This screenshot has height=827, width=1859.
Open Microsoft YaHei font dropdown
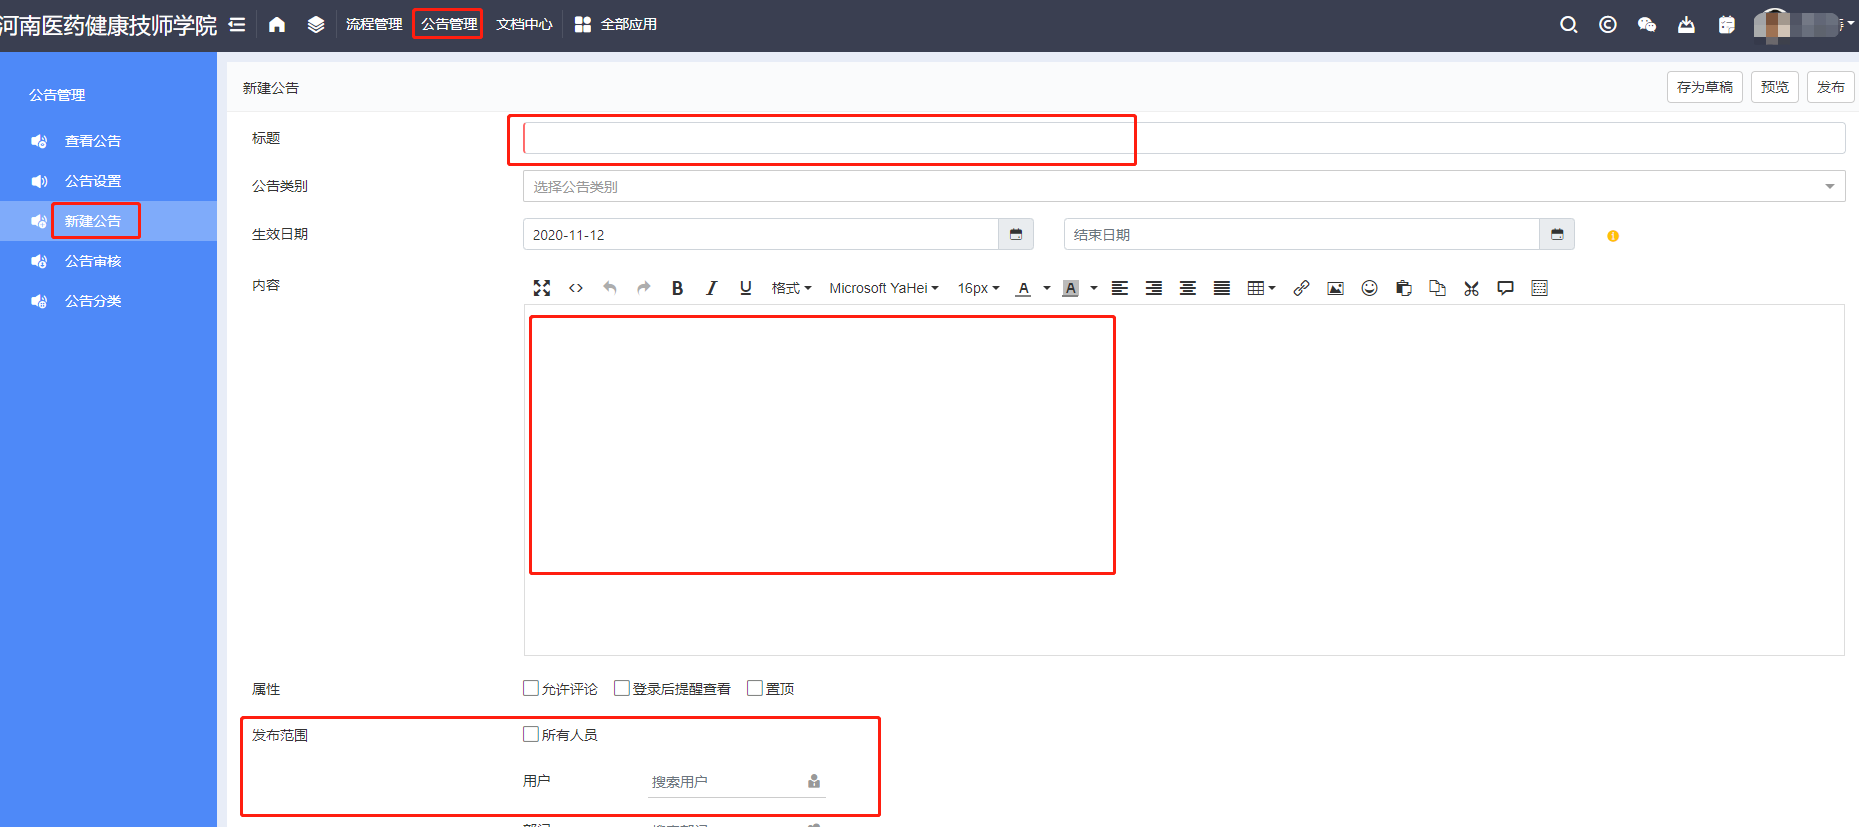click(x=884, y=288)
